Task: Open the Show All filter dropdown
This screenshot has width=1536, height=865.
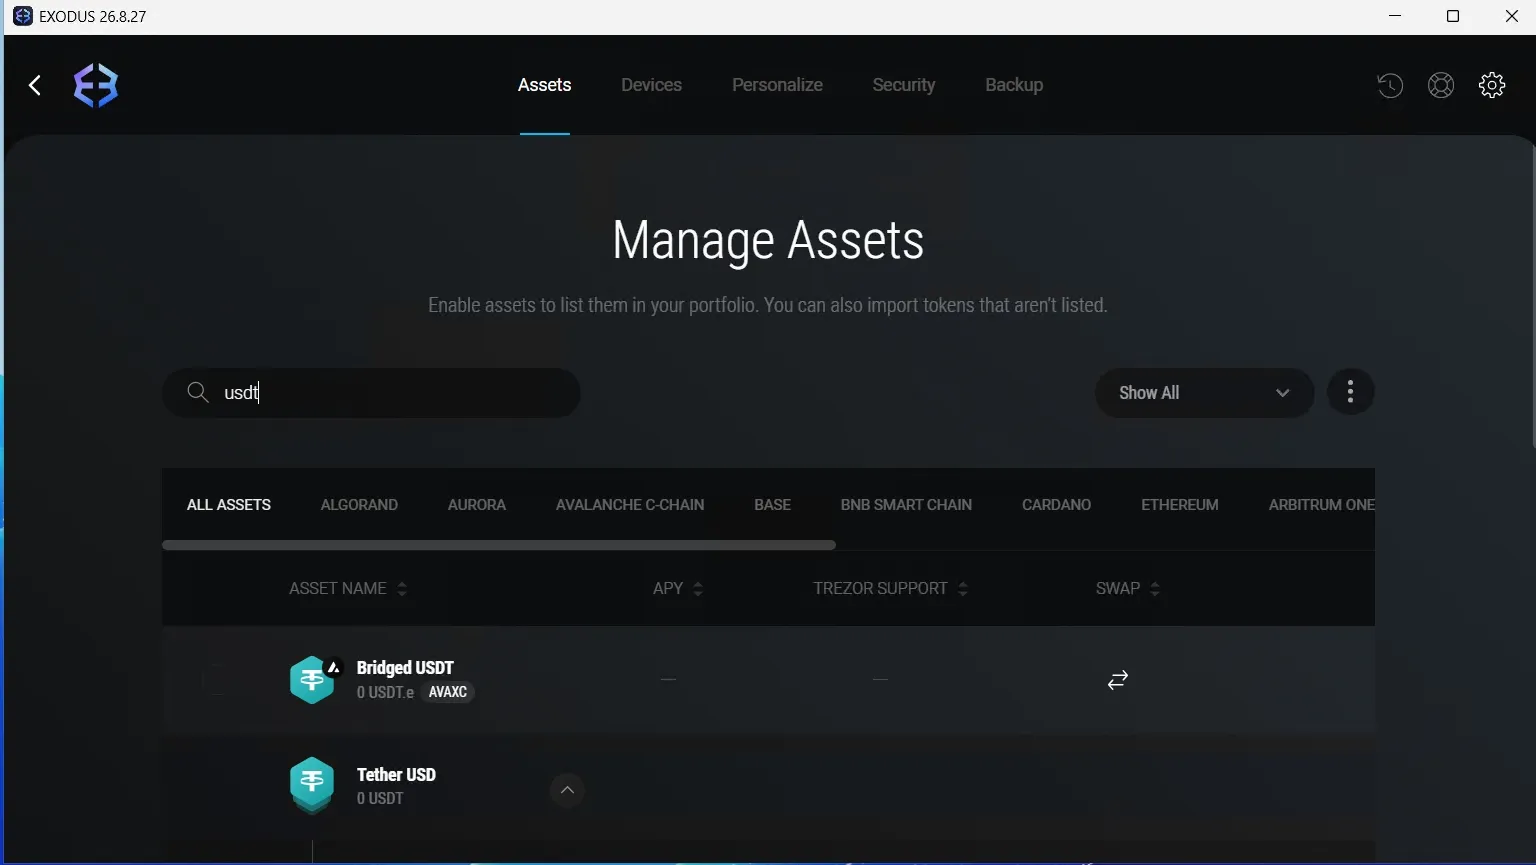Action: click(x=1204, y=393)
